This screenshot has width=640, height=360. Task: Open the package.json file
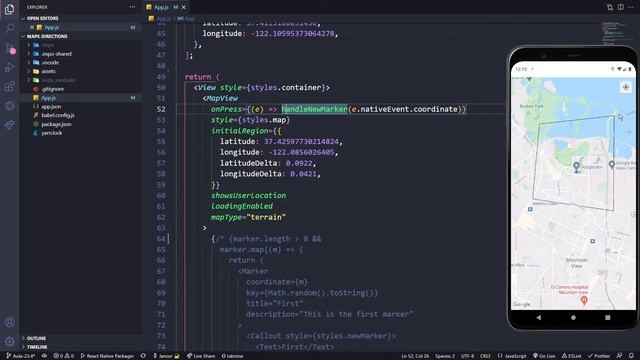coord(81,124)
